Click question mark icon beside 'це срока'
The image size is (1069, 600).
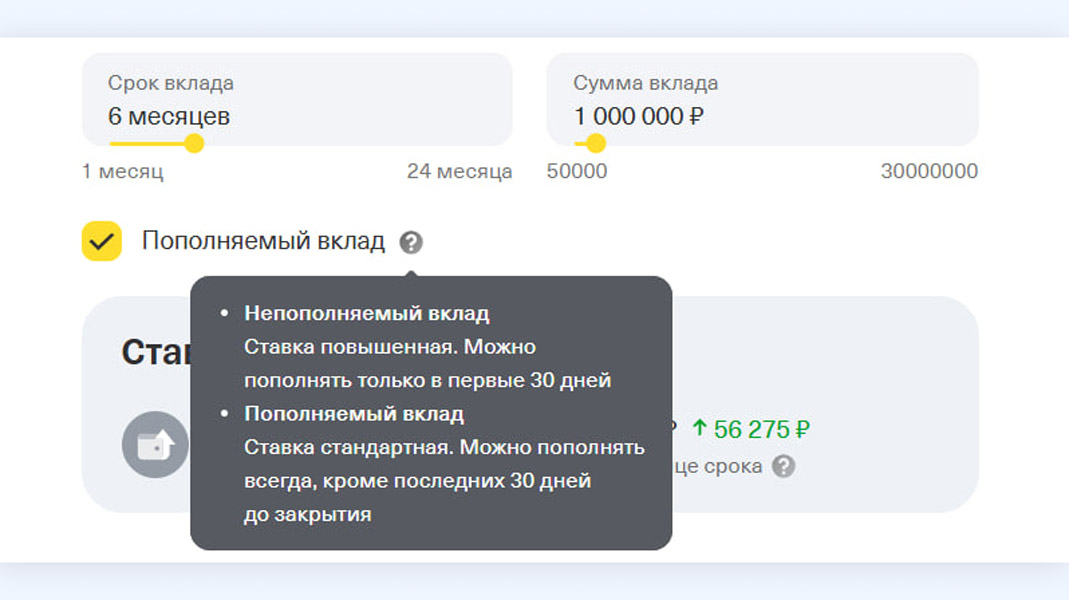point(784,466)
